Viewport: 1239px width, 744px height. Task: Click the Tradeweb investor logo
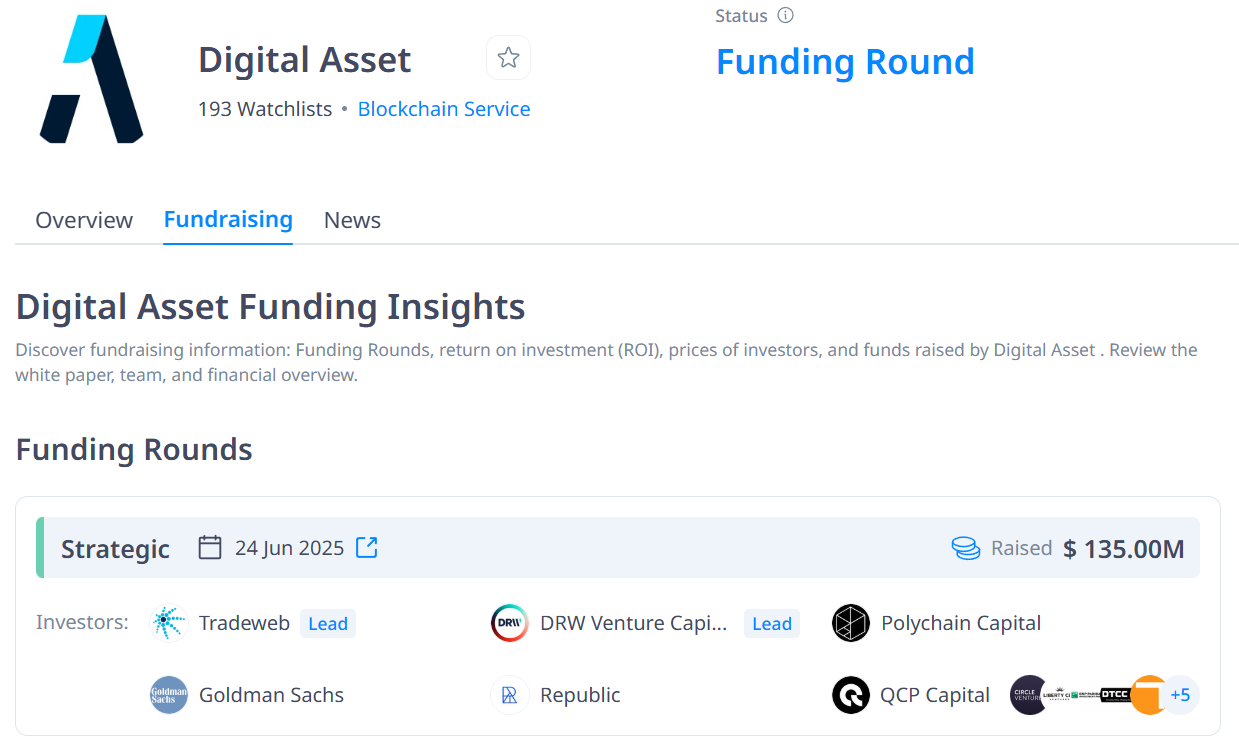point(169,623)
